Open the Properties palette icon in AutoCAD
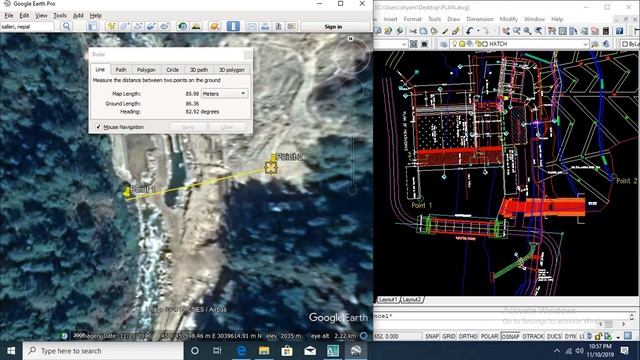Screen dimensions: 640x360 coord(552,31)
